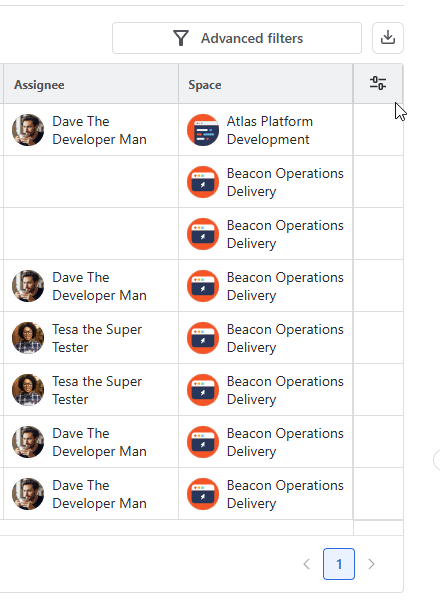Image resolution: width=440 pixels, height=600 pixels.
Task: Click the funnel filter icon
Action: [x=181, y=38]
